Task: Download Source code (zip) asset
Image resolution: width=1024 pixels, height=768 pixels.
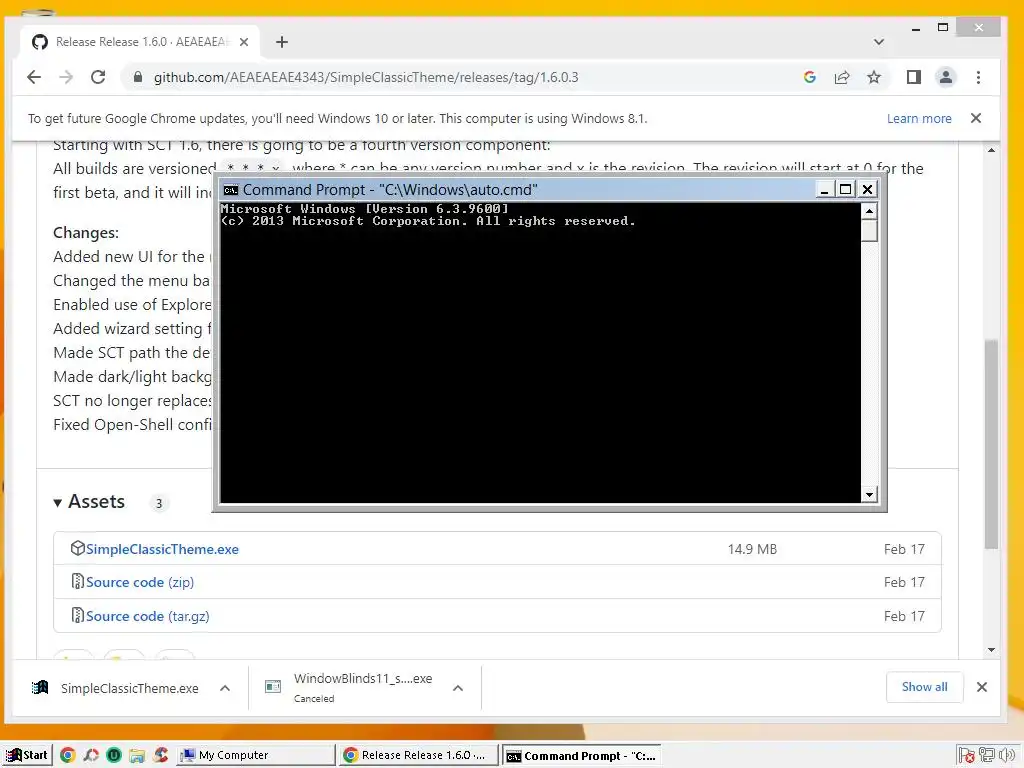Action: coord(140,582)
